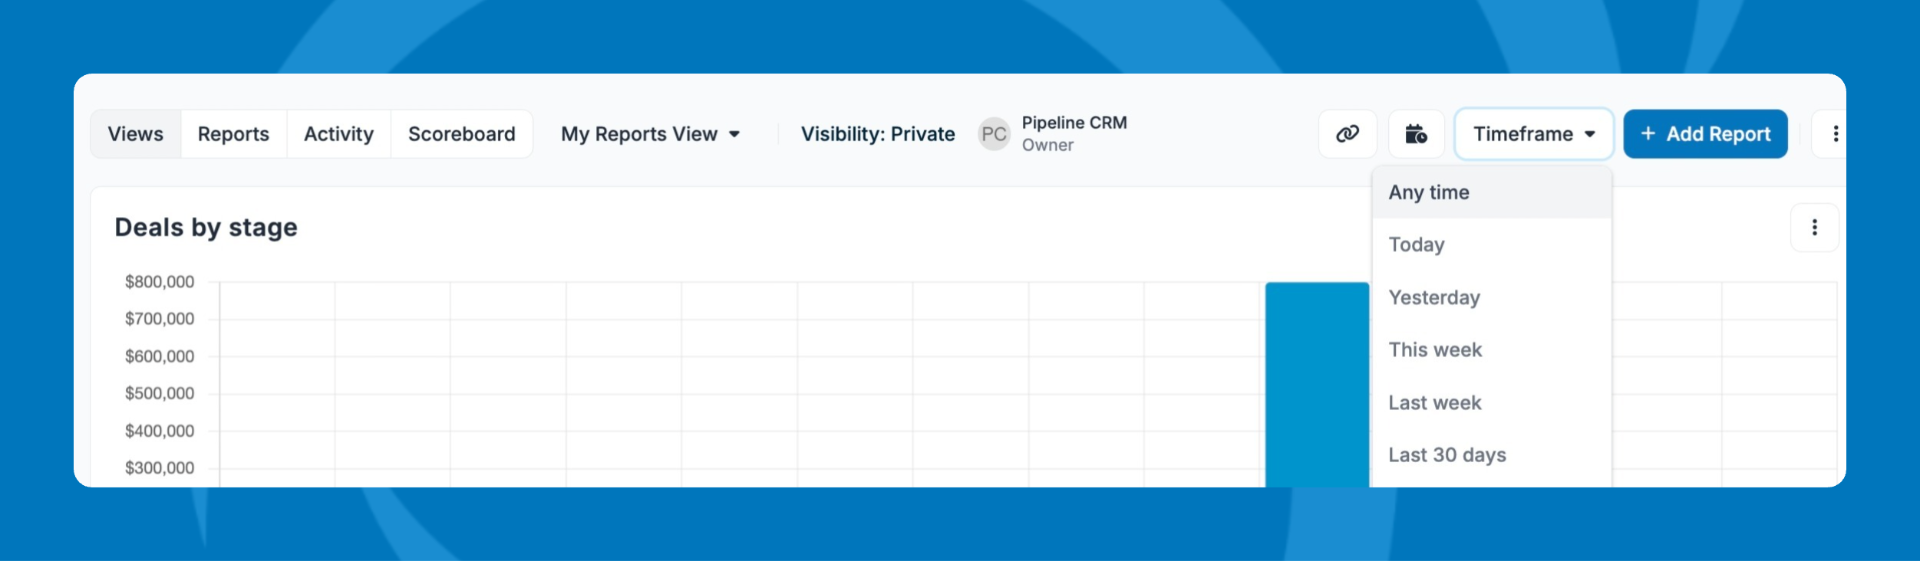Expand the Timeframe dropdown
The height and width of the screenshot is (561, 1920).
[x=1533, y=134]
